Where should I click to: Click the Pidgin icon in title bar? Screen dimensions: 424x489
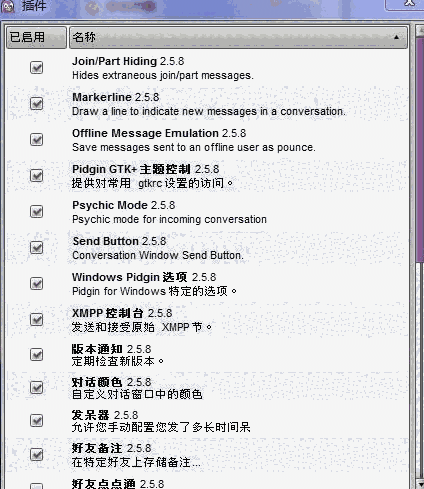coord(7,6)
